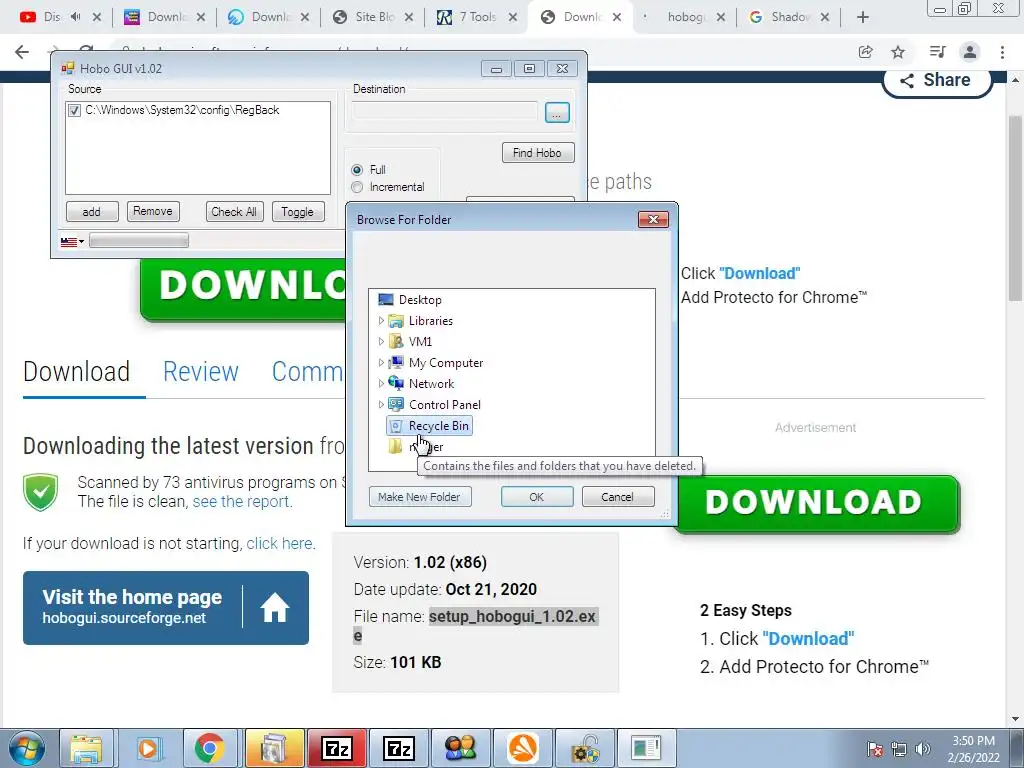Click the Share button on webpage
Image resolution: width=1024 pixels, height=768 pixels.
[x=937, y=80]
